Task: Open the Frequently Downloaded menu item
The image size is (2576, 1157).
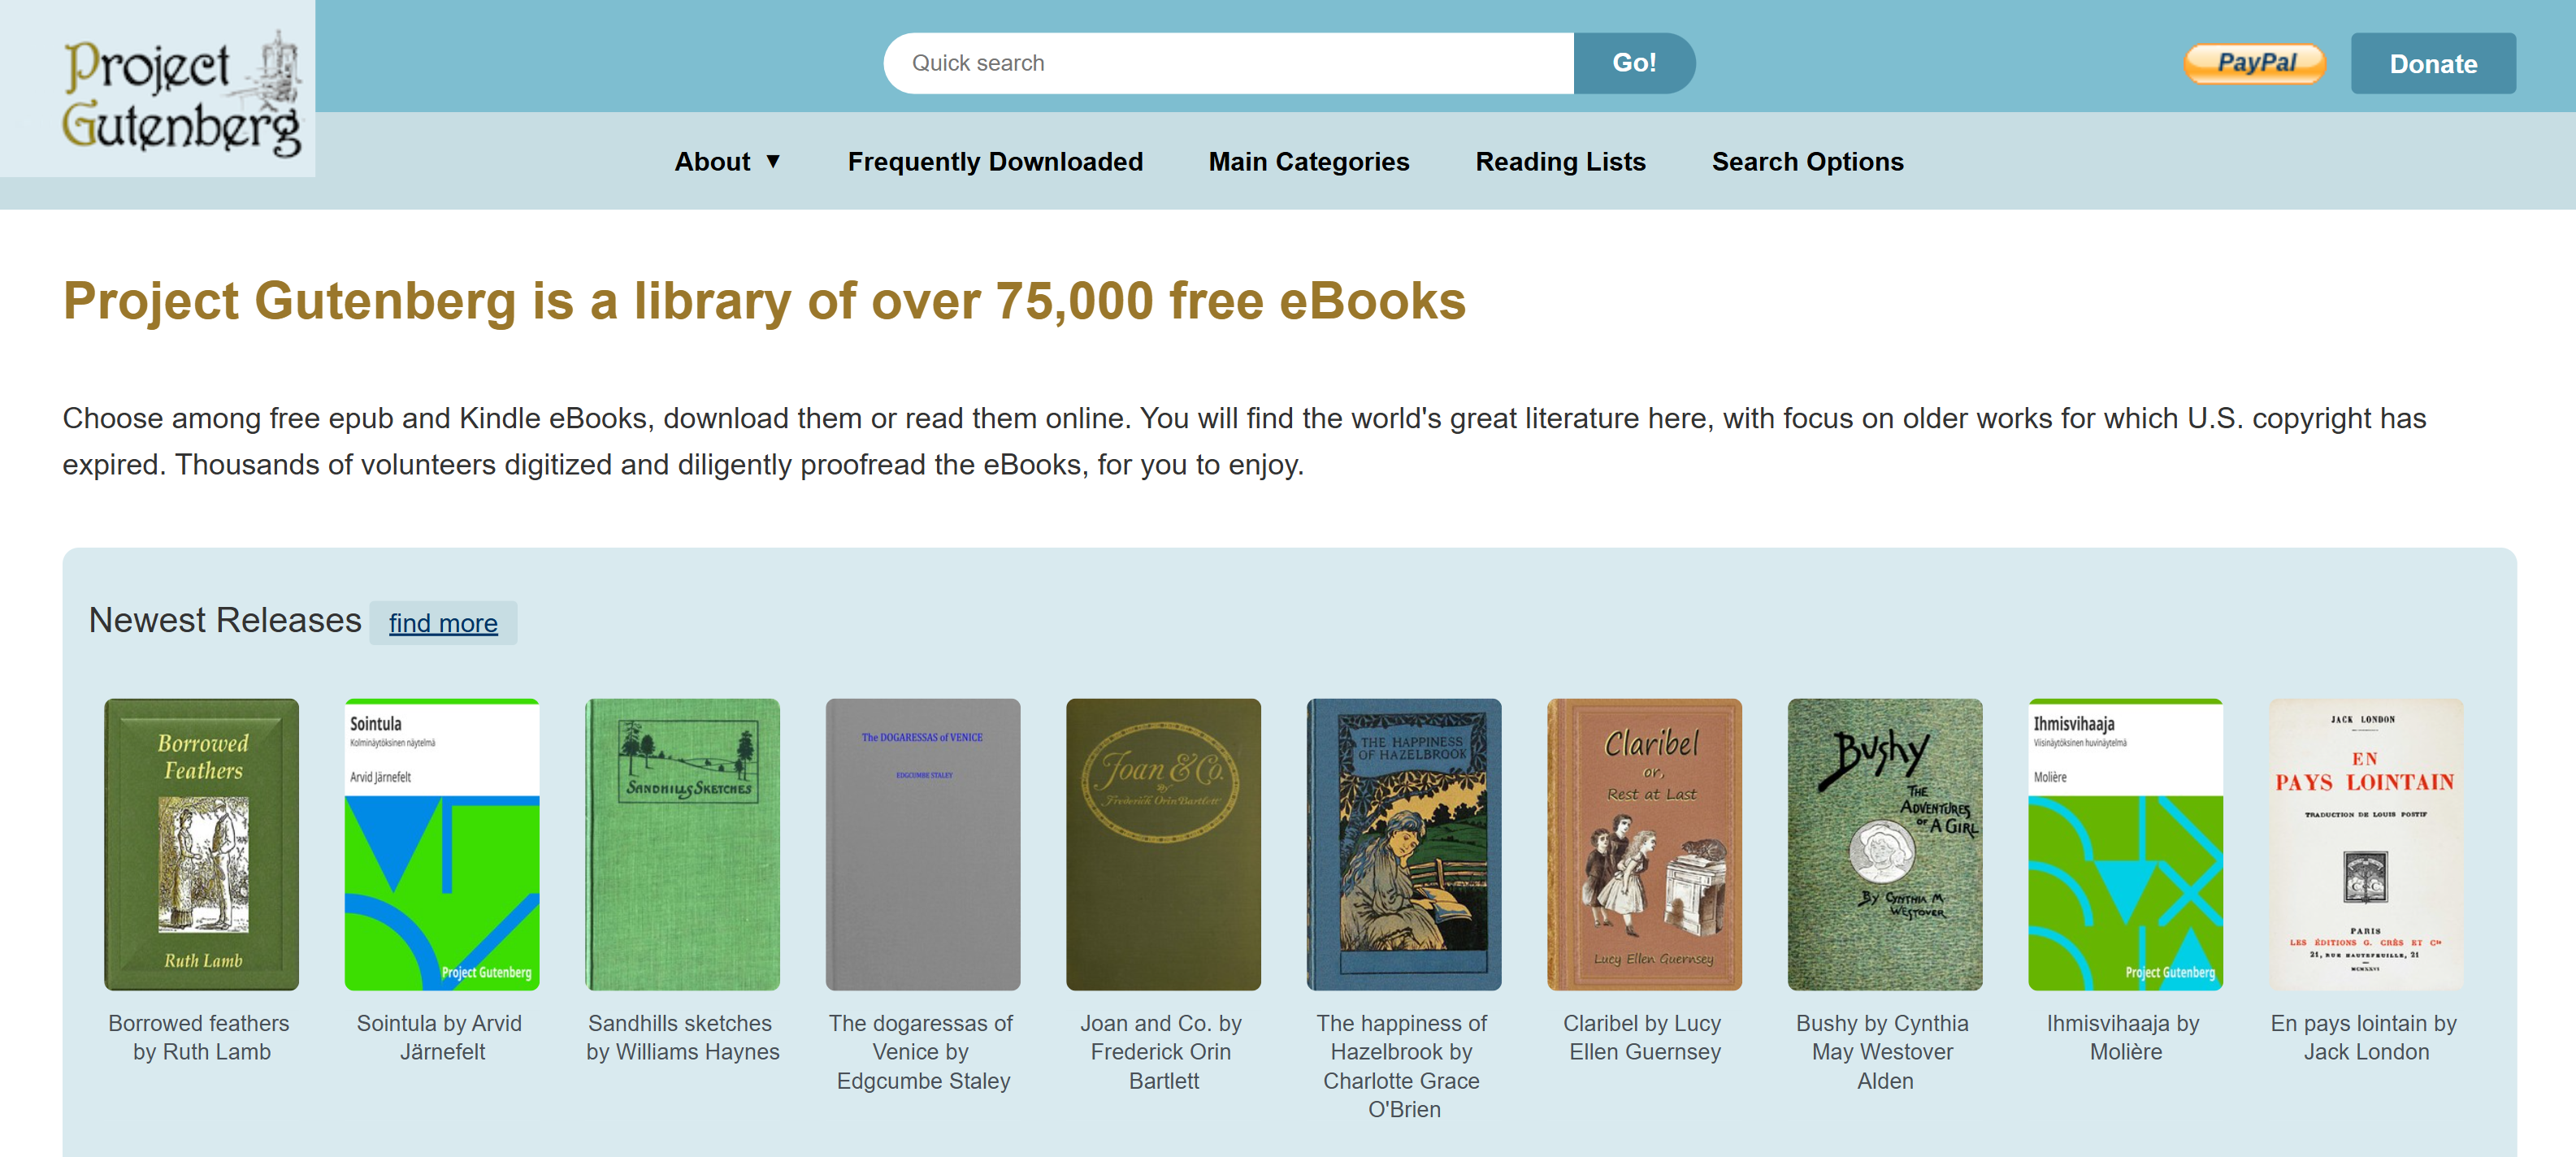Action: click(994, 161)
